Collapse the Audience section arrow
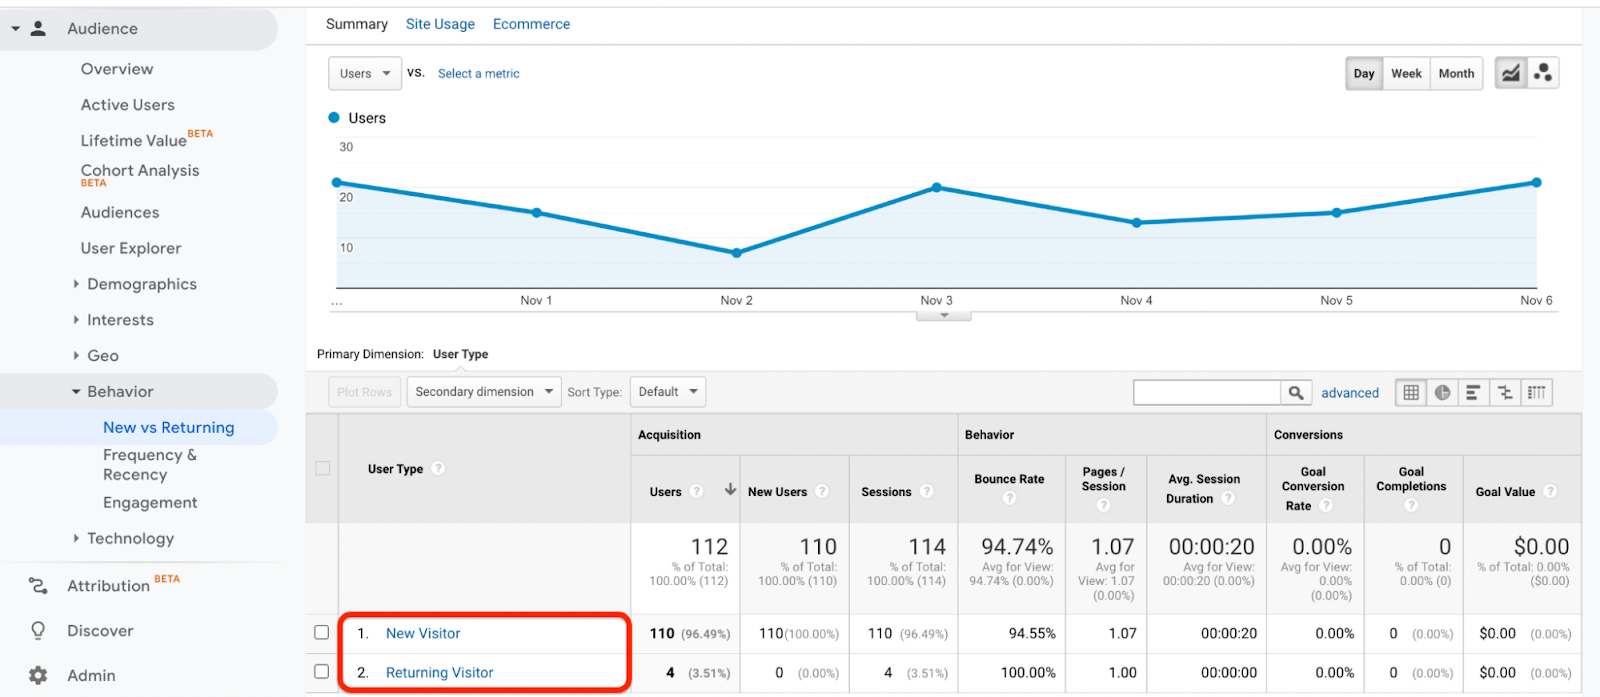Screen dimensions: 1600x697 [15, 29]
